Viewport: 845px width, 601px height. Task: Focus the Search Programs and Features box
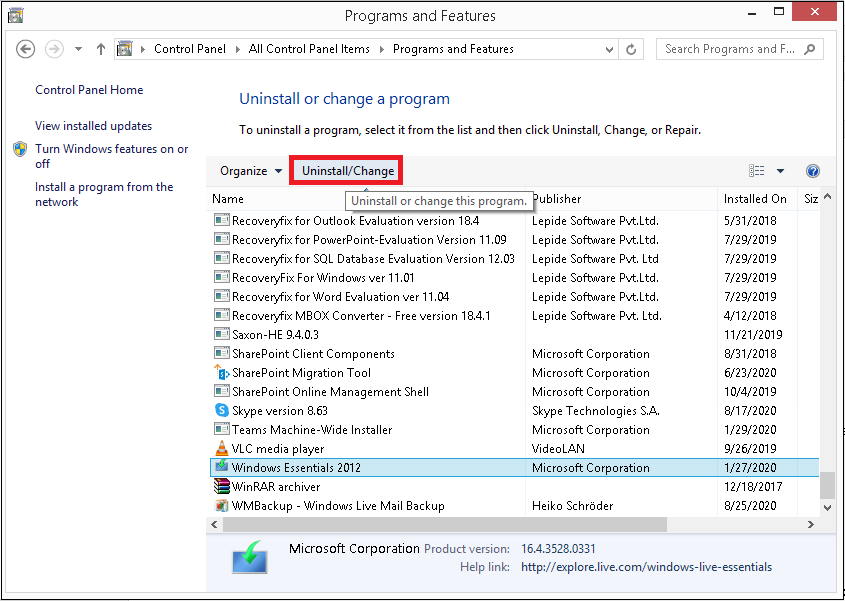point(739,49)
